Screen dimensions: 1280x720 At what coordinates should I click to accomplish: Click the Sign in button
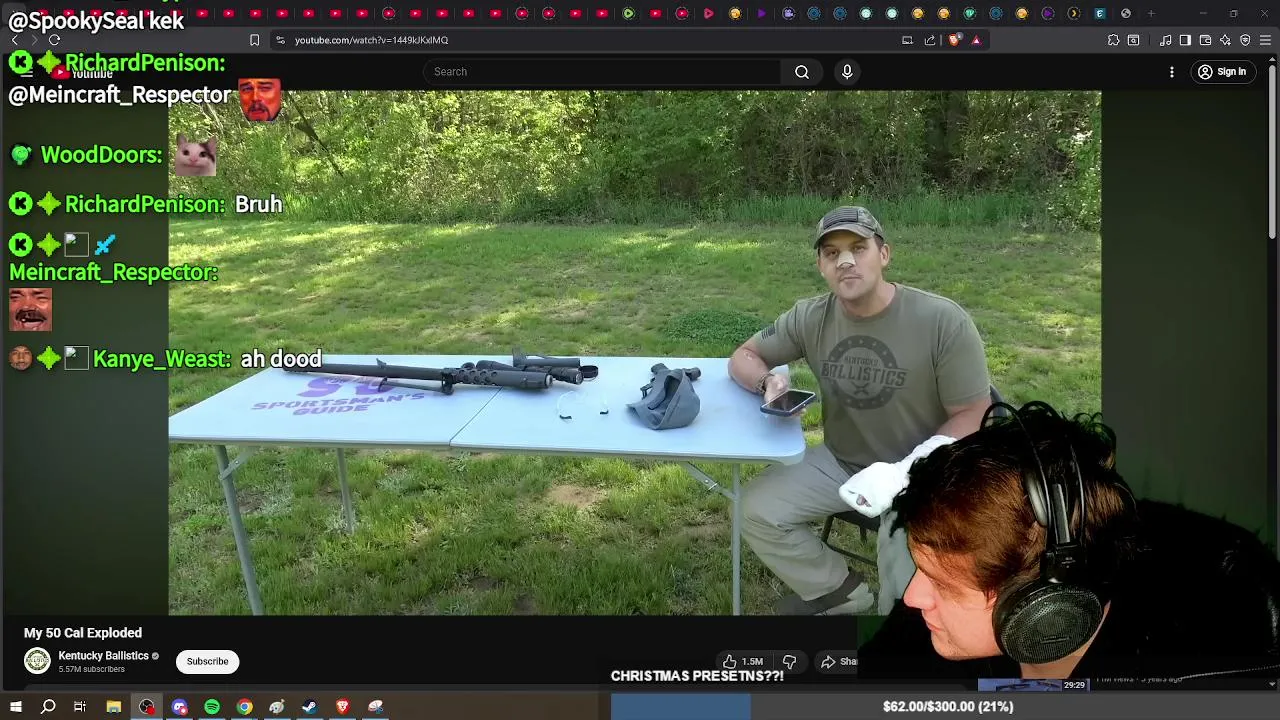[x=1222, y=72]
